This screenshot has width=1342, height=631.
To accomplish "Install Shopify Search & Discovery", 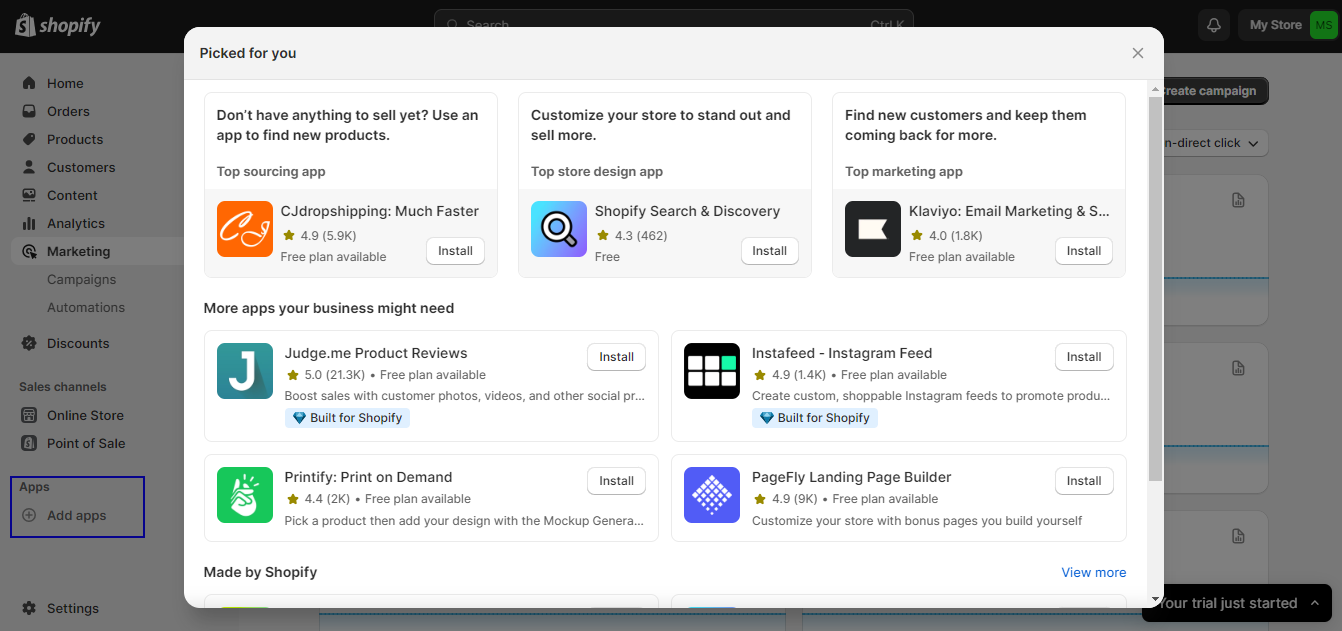I will point(769,251).
